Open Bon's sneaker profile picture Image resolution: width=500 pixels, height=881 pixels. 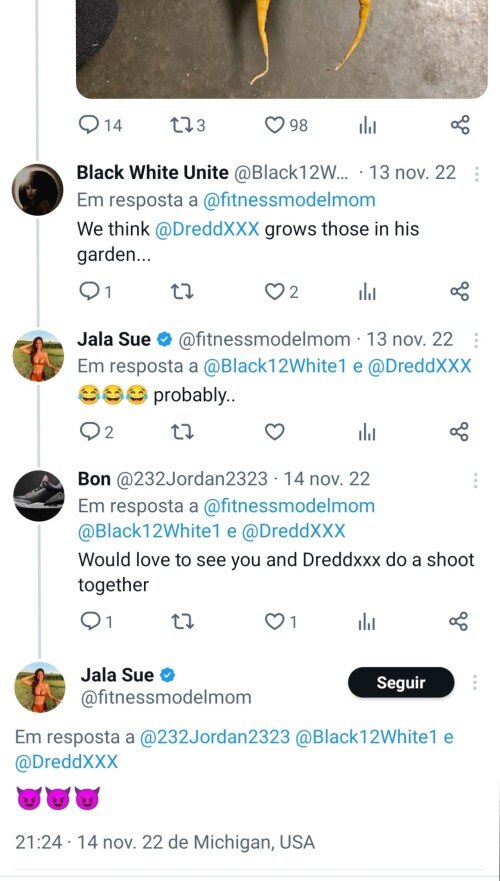(39, 496)
